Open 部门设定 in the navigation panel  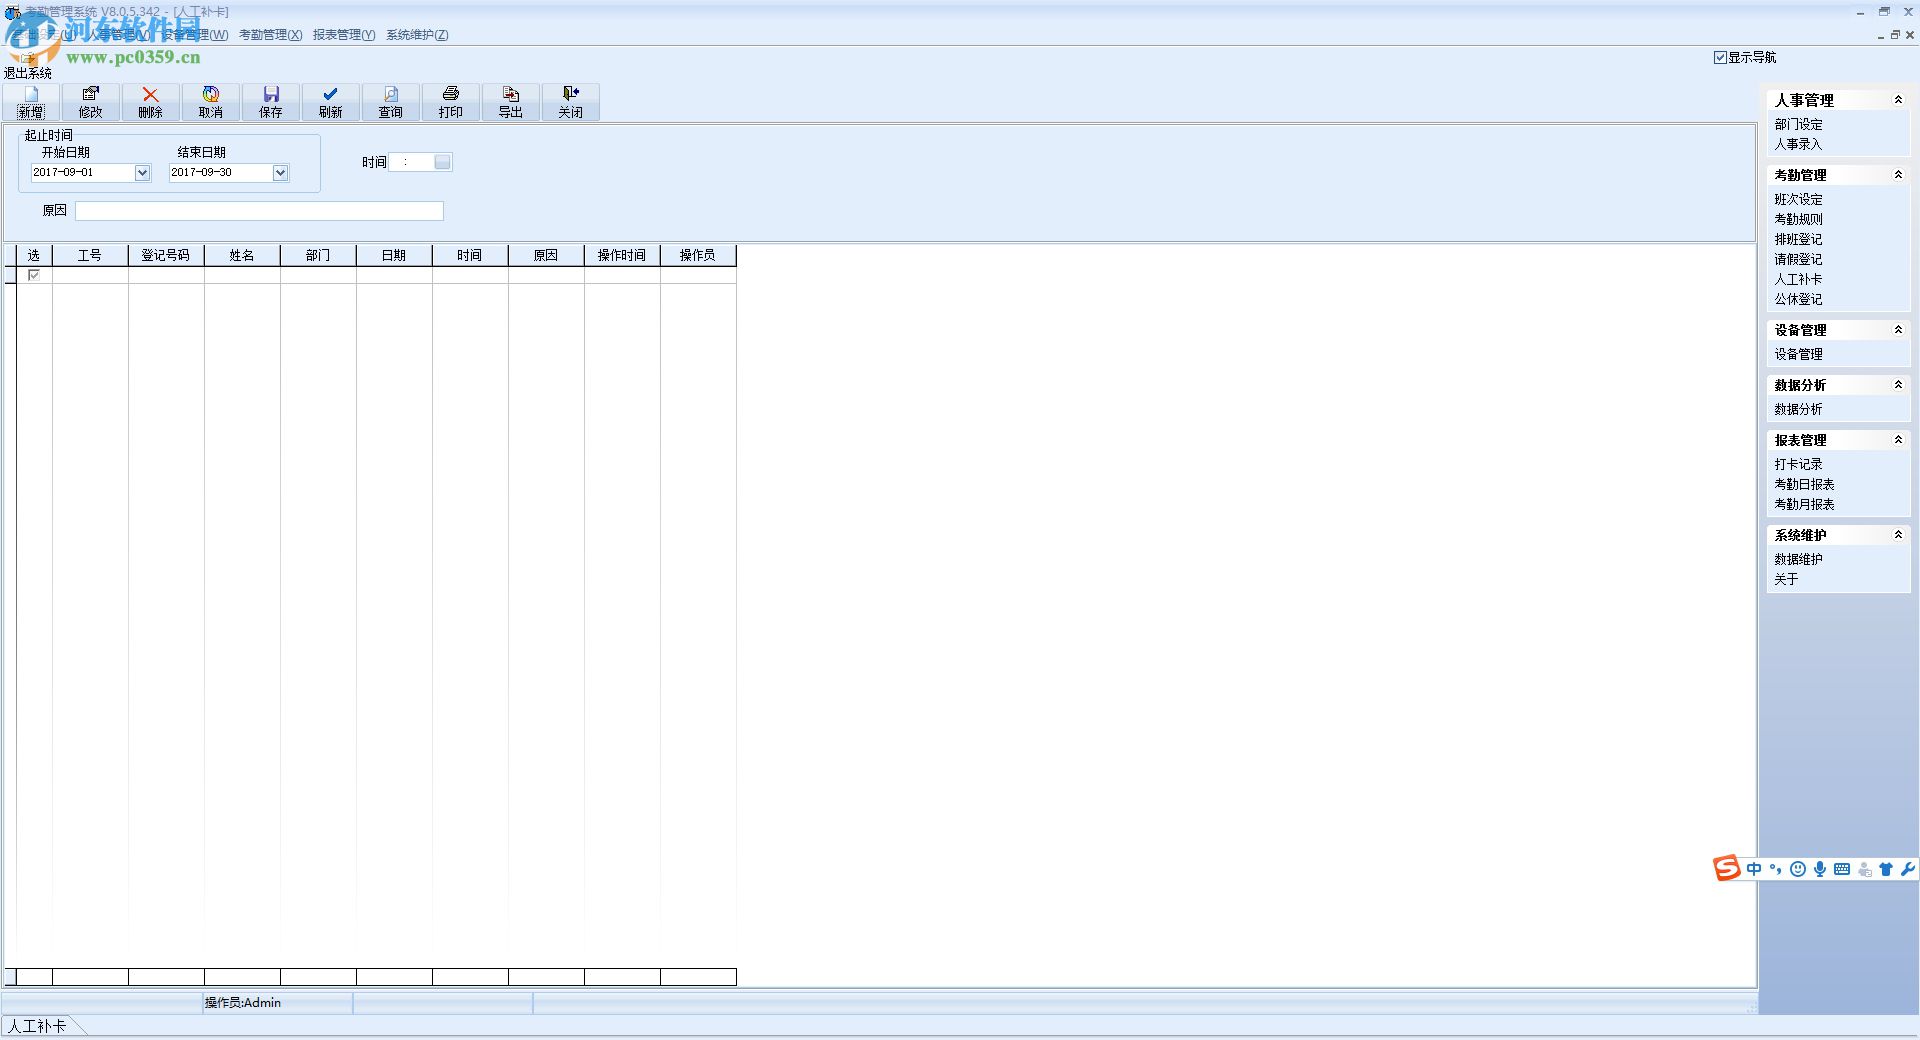[x=1798, y=125]
